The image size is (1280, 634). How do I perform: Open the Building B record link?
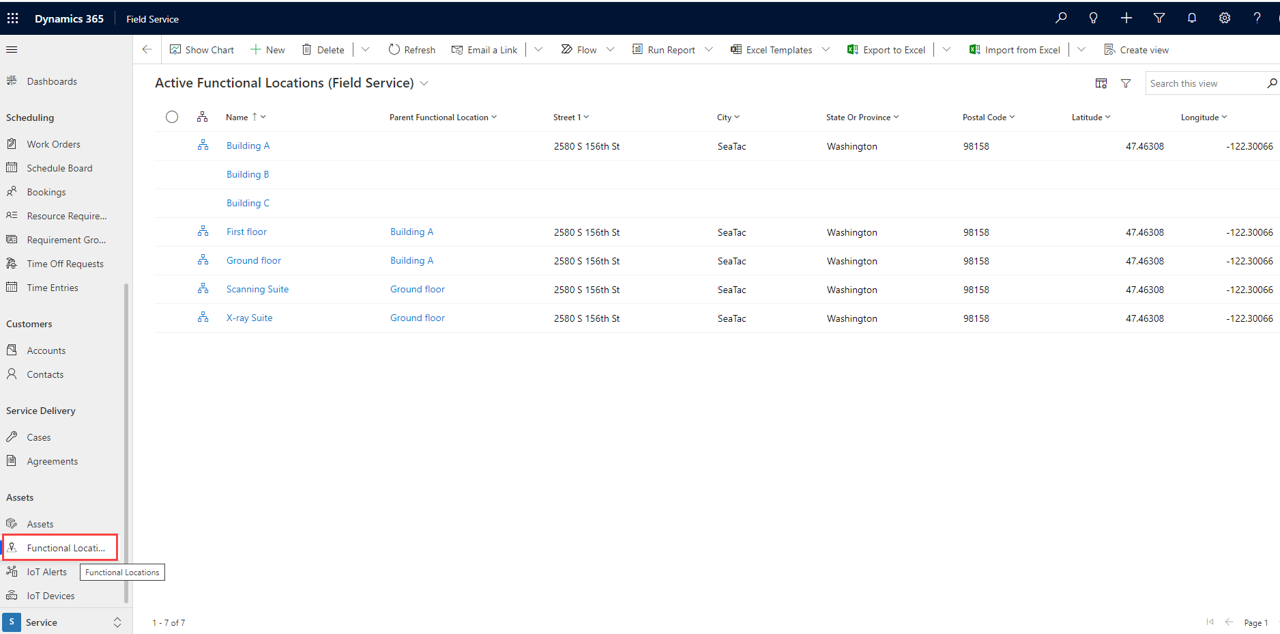coord(248,174)
